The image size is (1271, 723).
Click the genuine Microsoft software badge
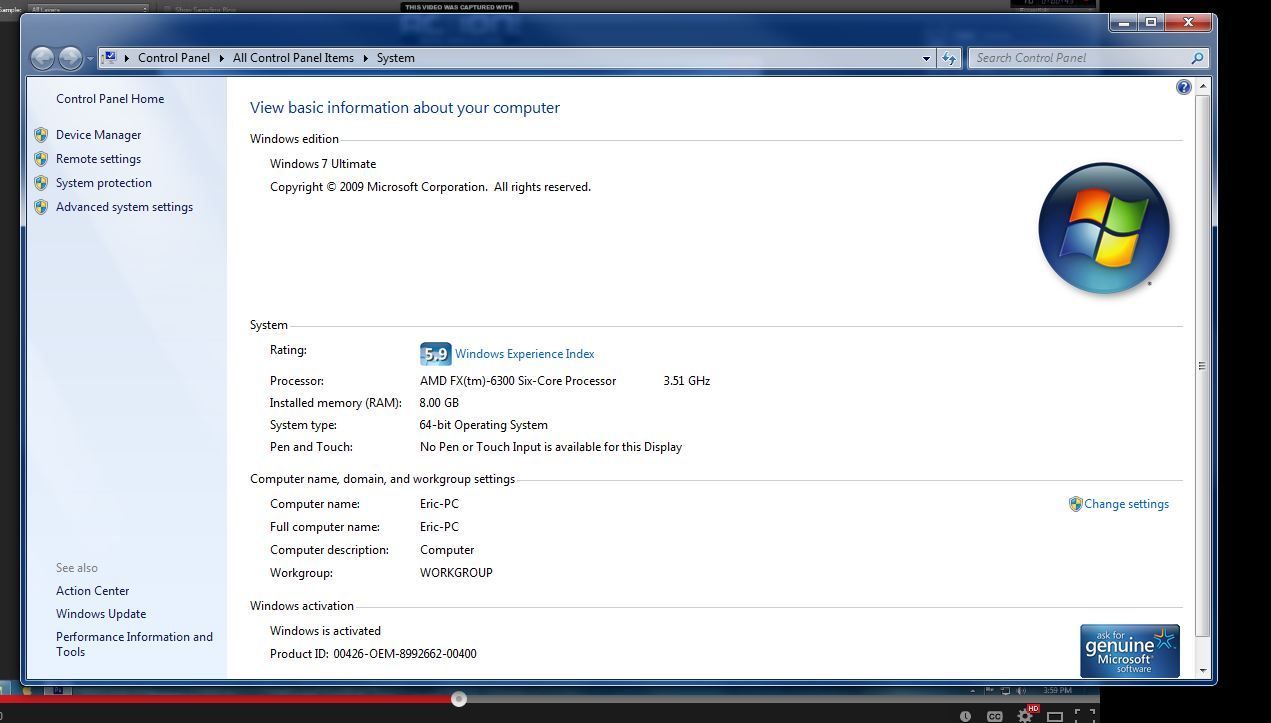click(x=1130, y=651)
